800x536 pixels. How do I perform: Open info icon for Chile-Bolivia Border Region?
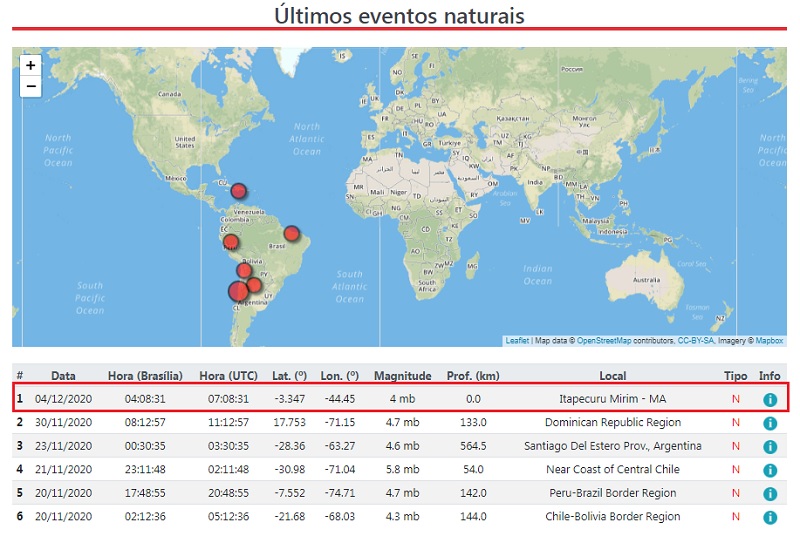tap(769, 517)
